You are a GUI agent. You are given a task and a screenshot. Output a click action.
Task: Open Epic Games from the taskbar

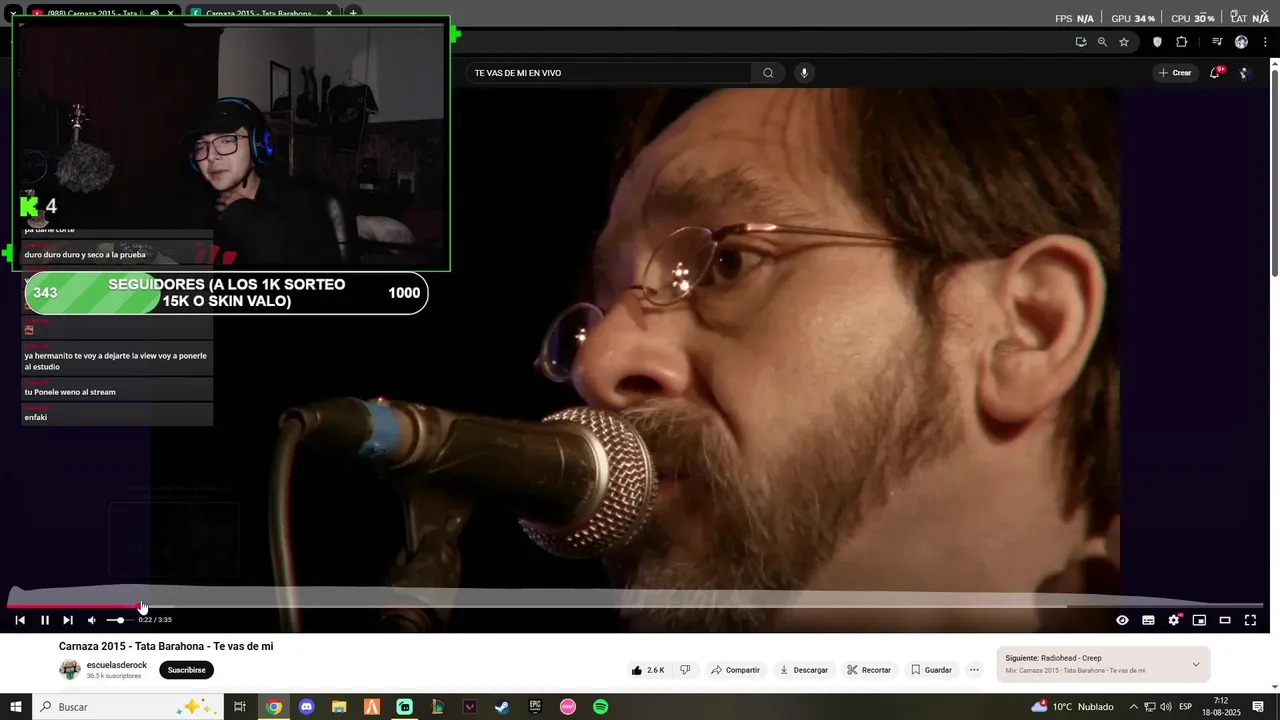(x=535, y=707)
